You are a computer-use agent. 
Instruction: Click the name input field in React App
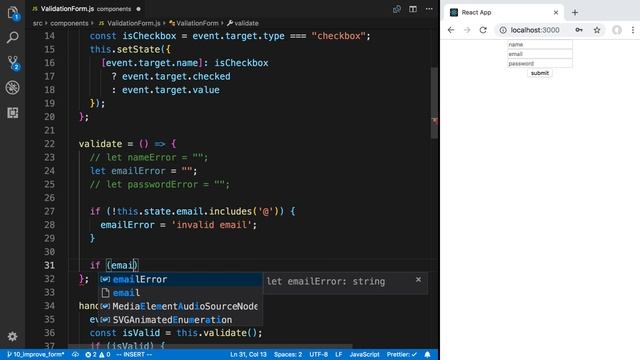540,44
